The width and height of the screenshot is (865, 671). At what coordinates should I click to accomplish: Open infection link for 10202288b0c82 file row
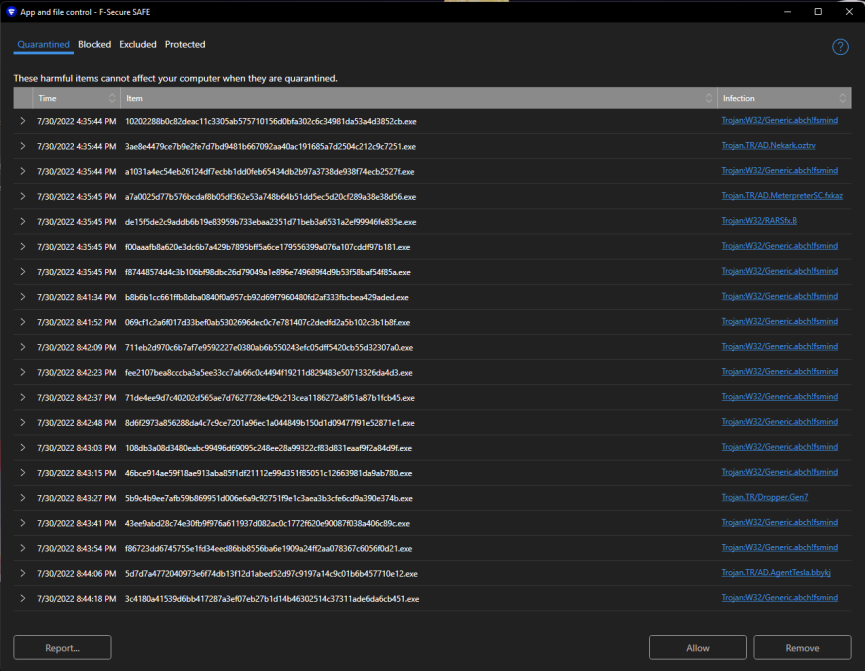click(x=779, y=120)
